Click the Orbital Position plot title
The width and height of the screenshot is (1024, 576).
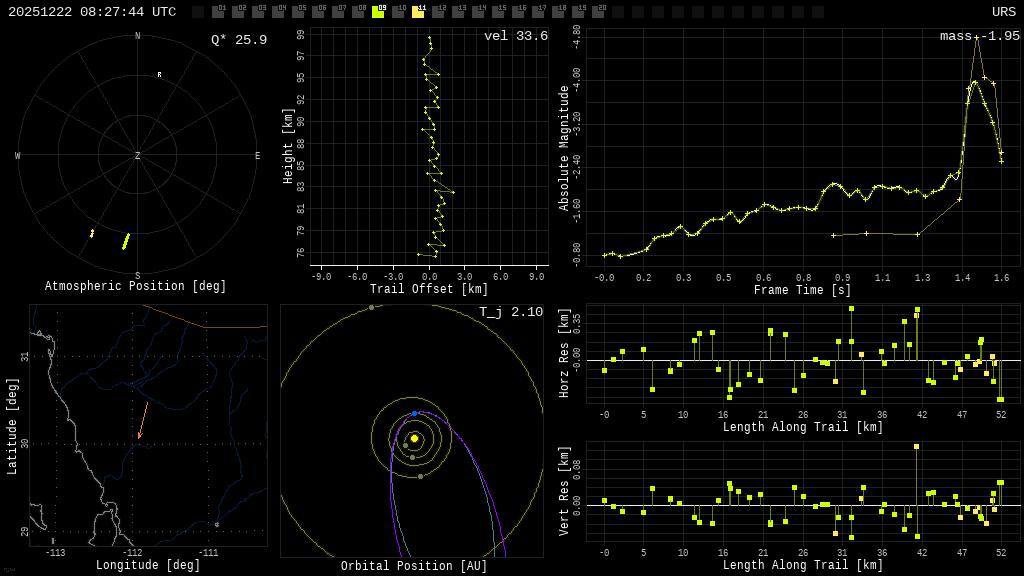pyautogui.click(x=414, y=567)
